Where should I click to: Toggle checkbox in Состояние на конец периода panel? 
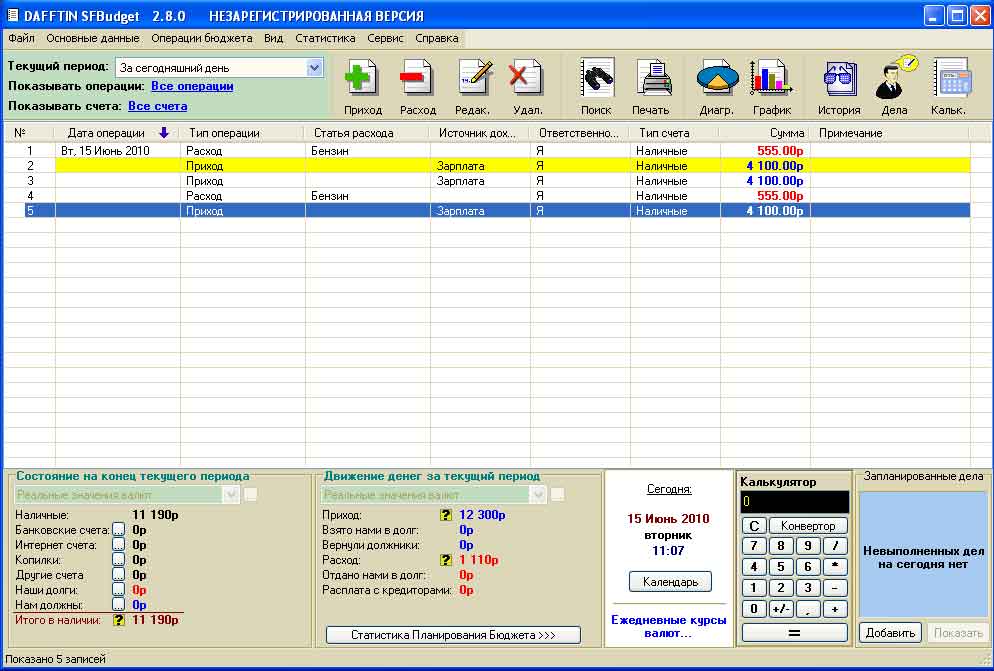tap(250, 495)
